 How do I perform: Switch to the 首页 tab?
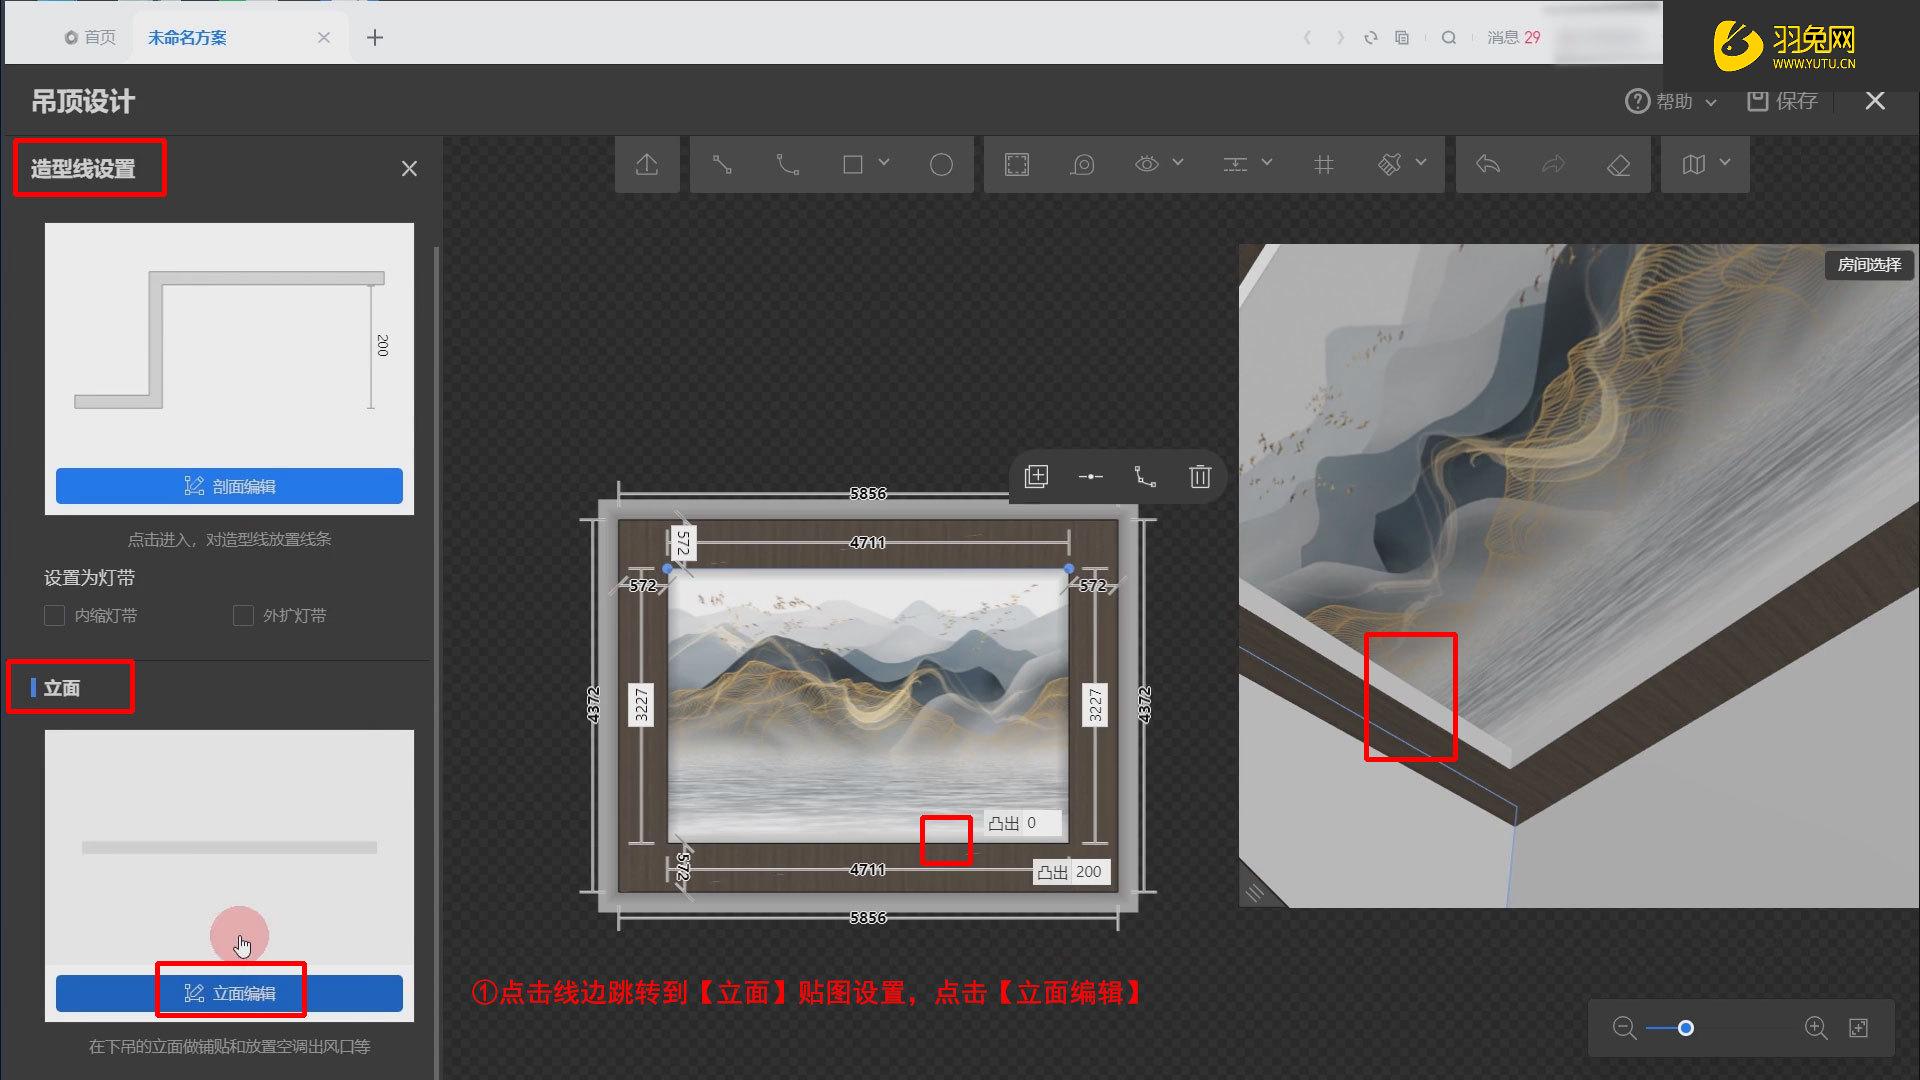90,38
